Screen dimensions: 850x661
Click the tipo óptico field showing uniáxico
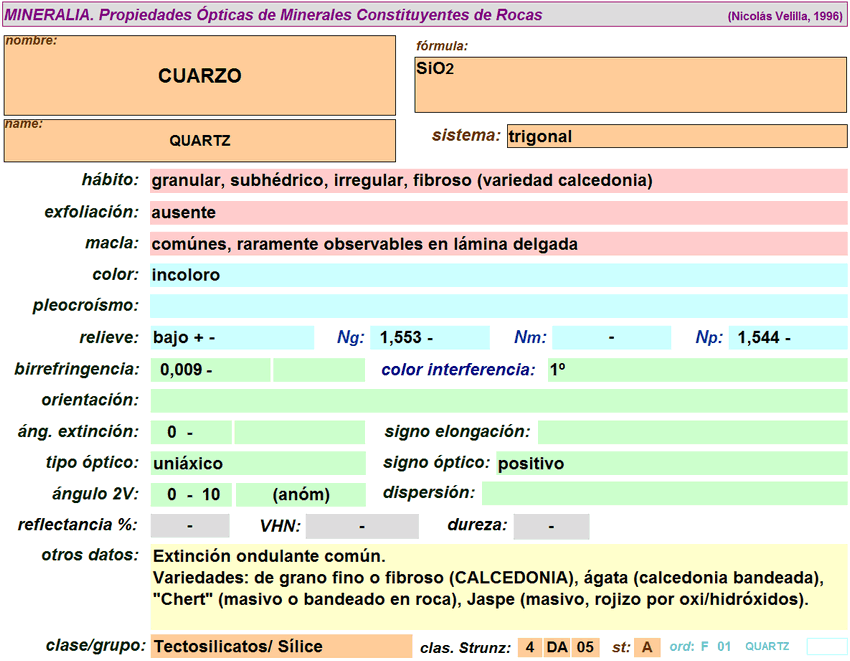[257, 463]
